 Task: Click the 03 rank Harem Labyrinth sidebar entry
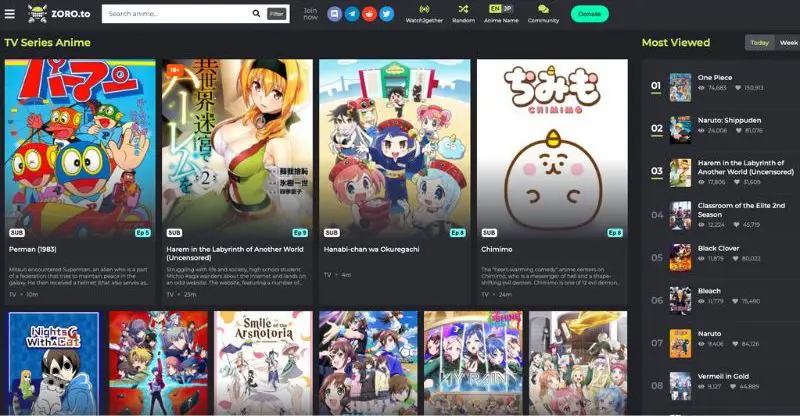pos(745,167)
